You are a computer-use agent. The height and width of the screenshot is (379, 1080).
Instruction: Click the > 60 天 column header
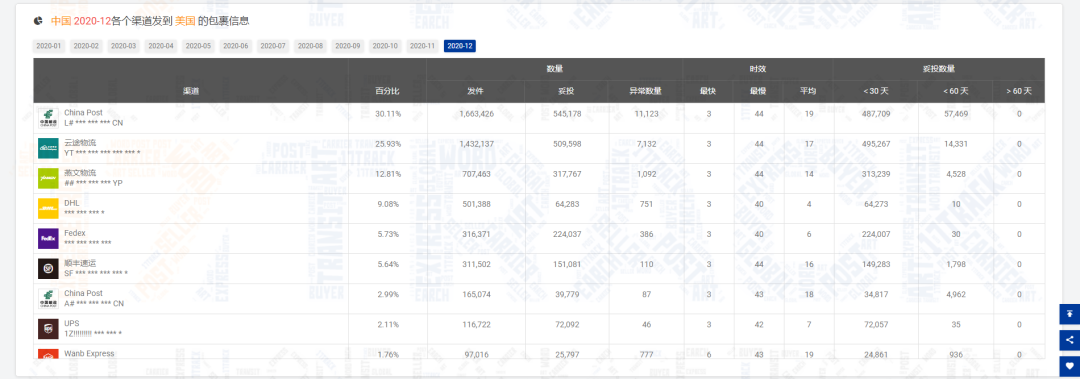pos(1019,91)
